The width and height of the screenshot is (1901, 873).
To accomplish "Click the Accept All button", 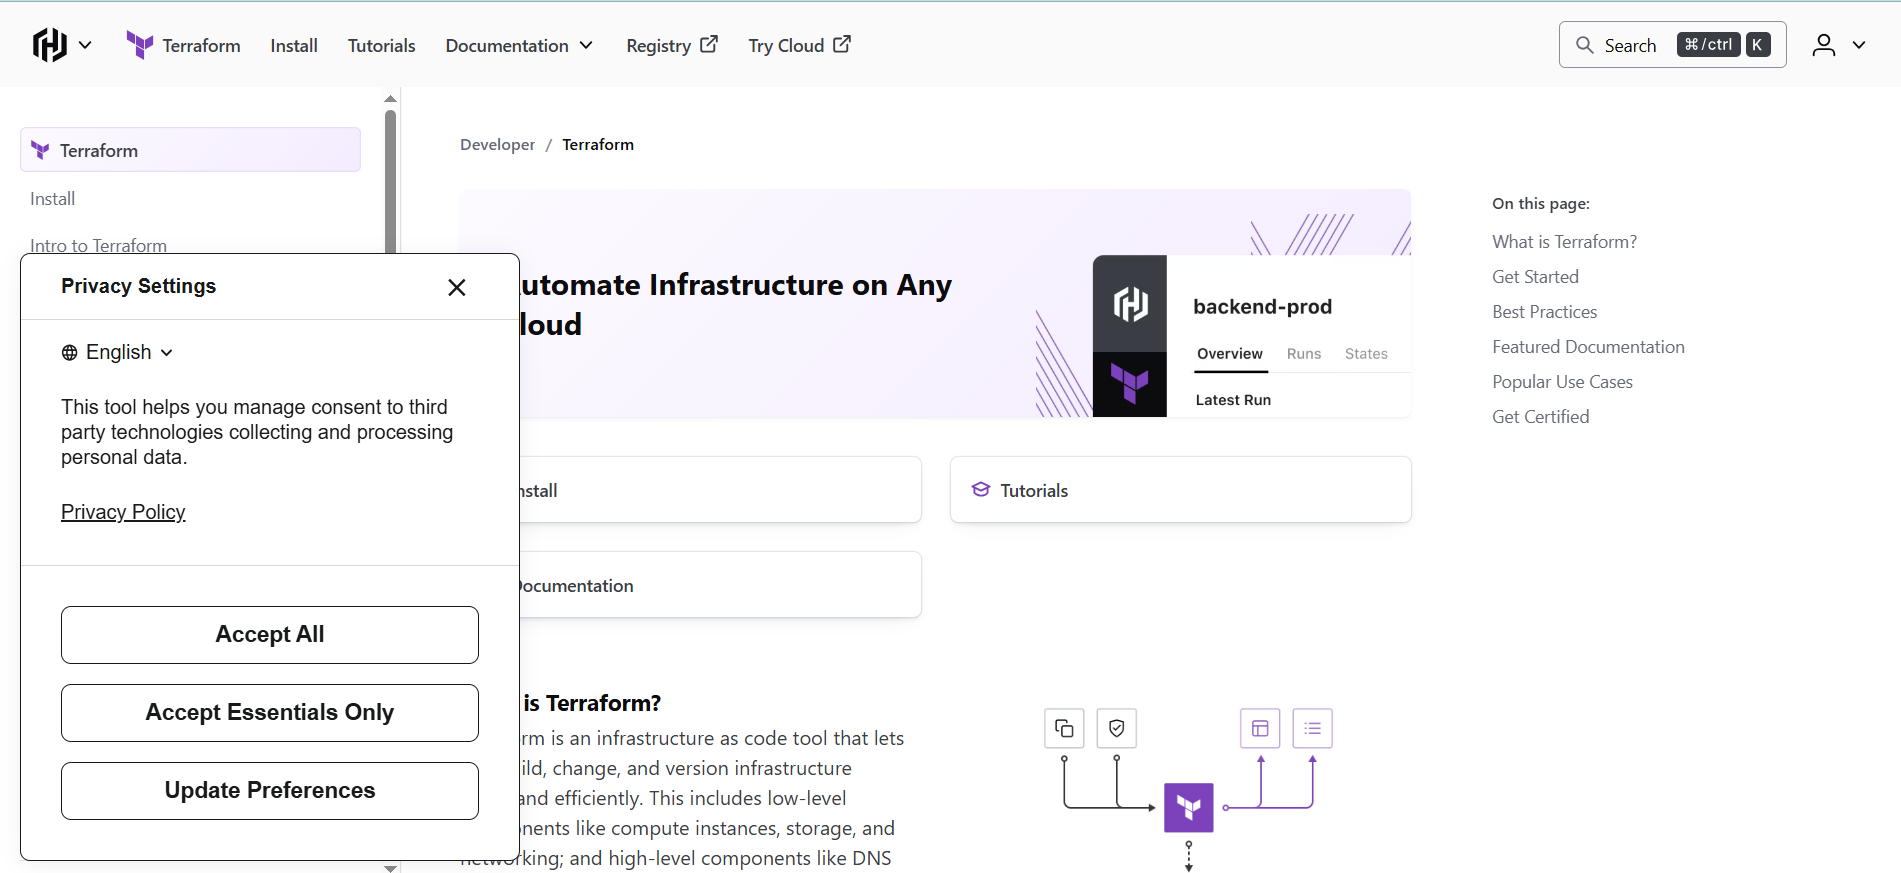I will pos(270,635).
